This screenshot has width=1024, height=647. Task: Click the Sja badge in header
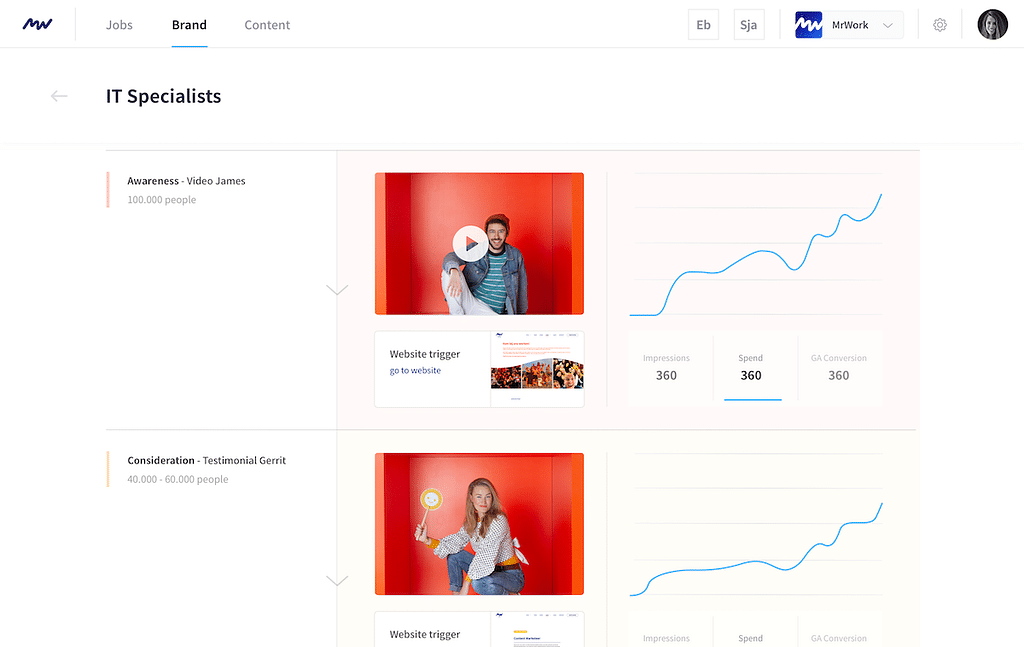pyautogui.click(x=748, y=25)
